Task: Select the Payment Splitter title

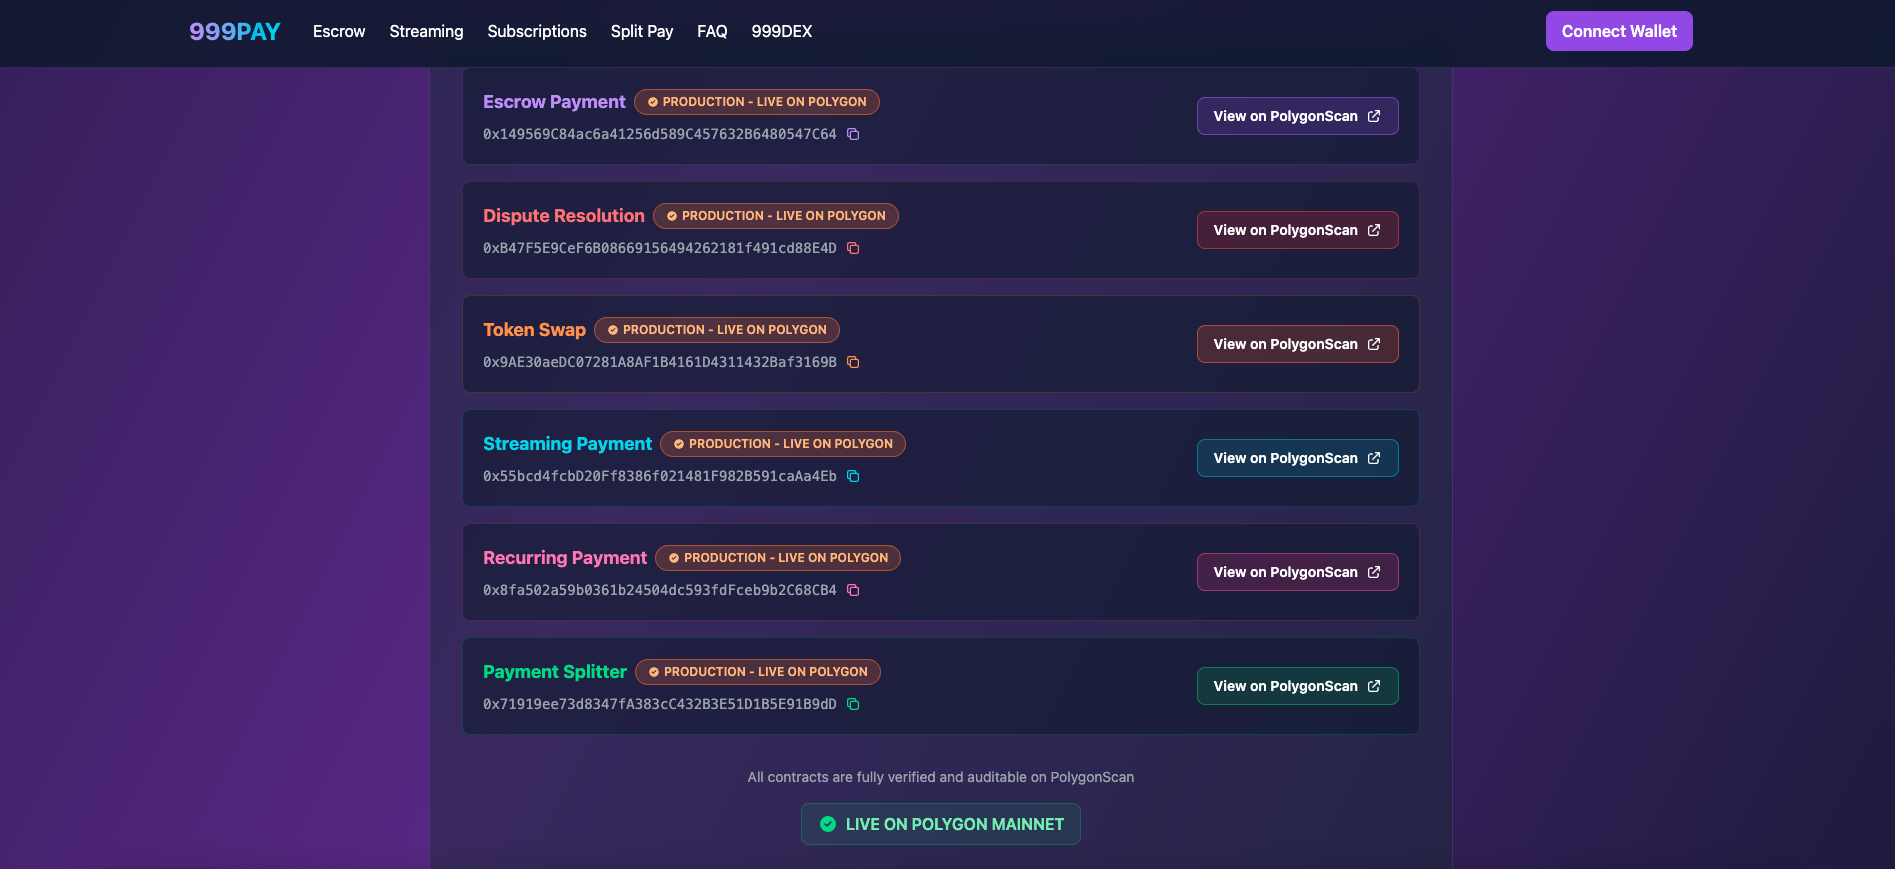Action: coord(555,672)
